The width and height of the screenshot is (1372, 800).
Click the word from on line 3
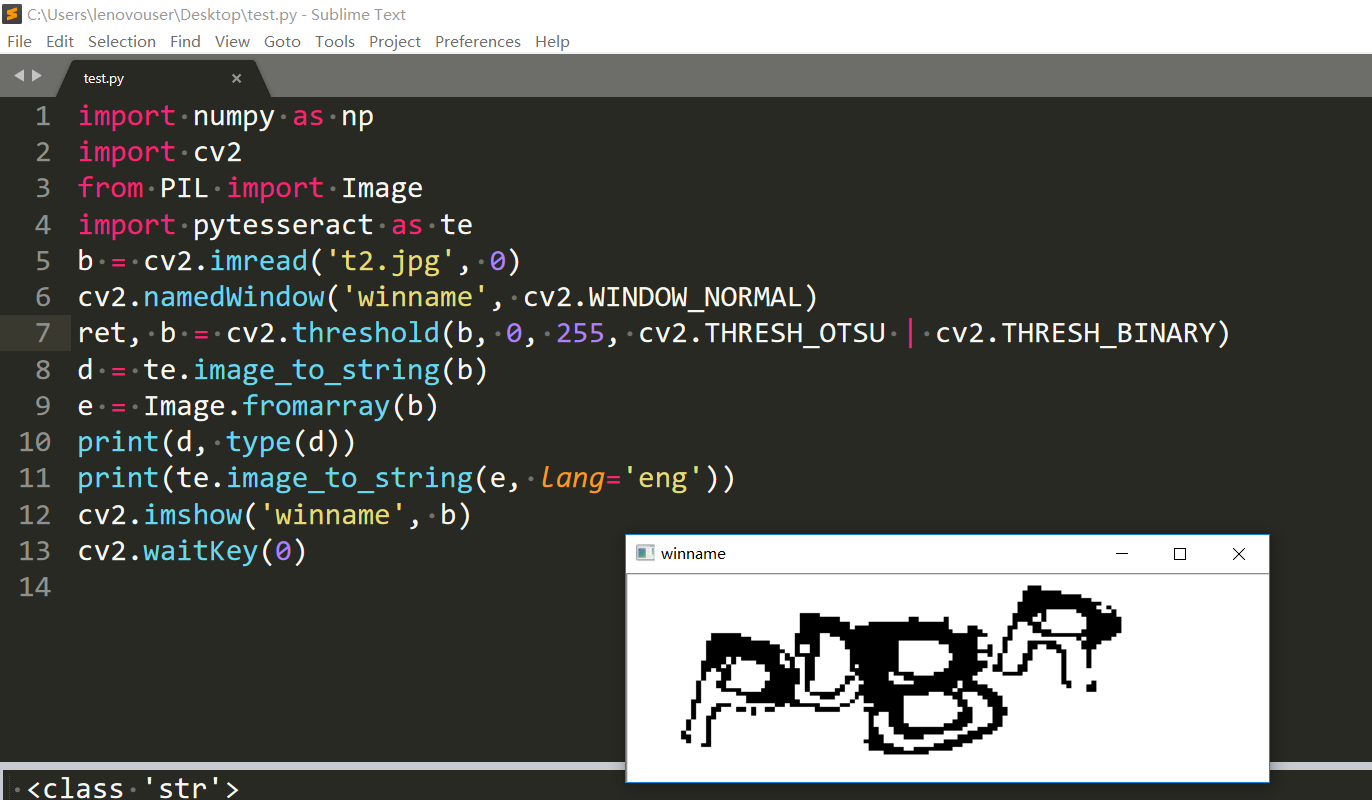coord(111,188)
